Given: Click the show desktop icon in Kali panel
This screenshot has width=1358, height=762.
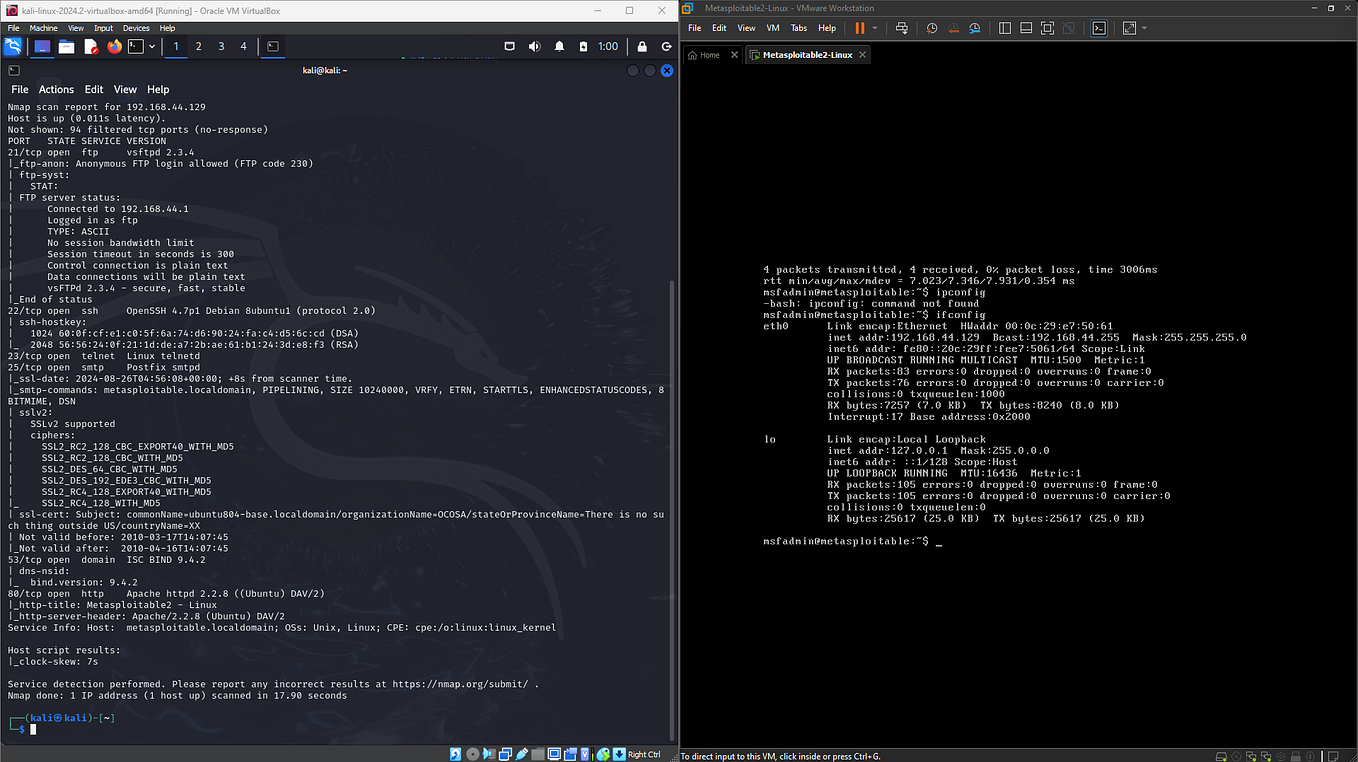Looking at the screenshot, I should pos(42,46).
